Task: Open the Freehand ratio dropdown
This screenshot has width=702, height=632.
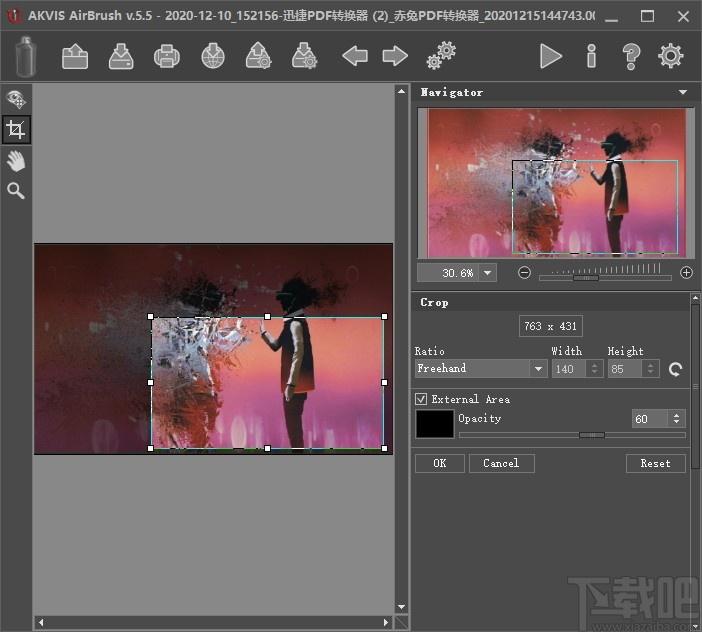Action: pyautogui.click(x=538, y=369)
